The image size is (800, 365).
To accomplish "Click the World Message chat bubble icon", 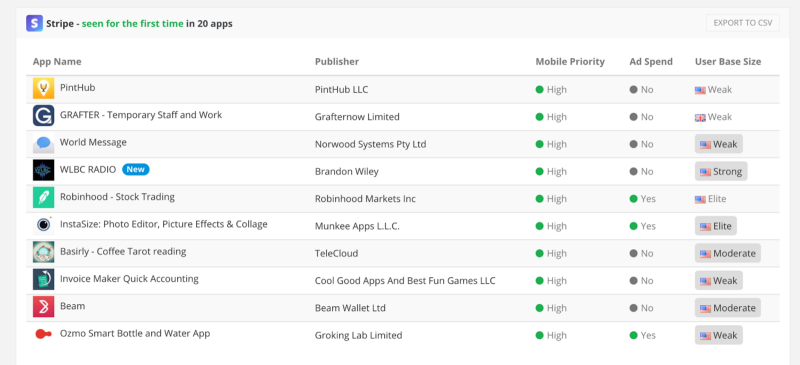I will [x=43, y=143].
